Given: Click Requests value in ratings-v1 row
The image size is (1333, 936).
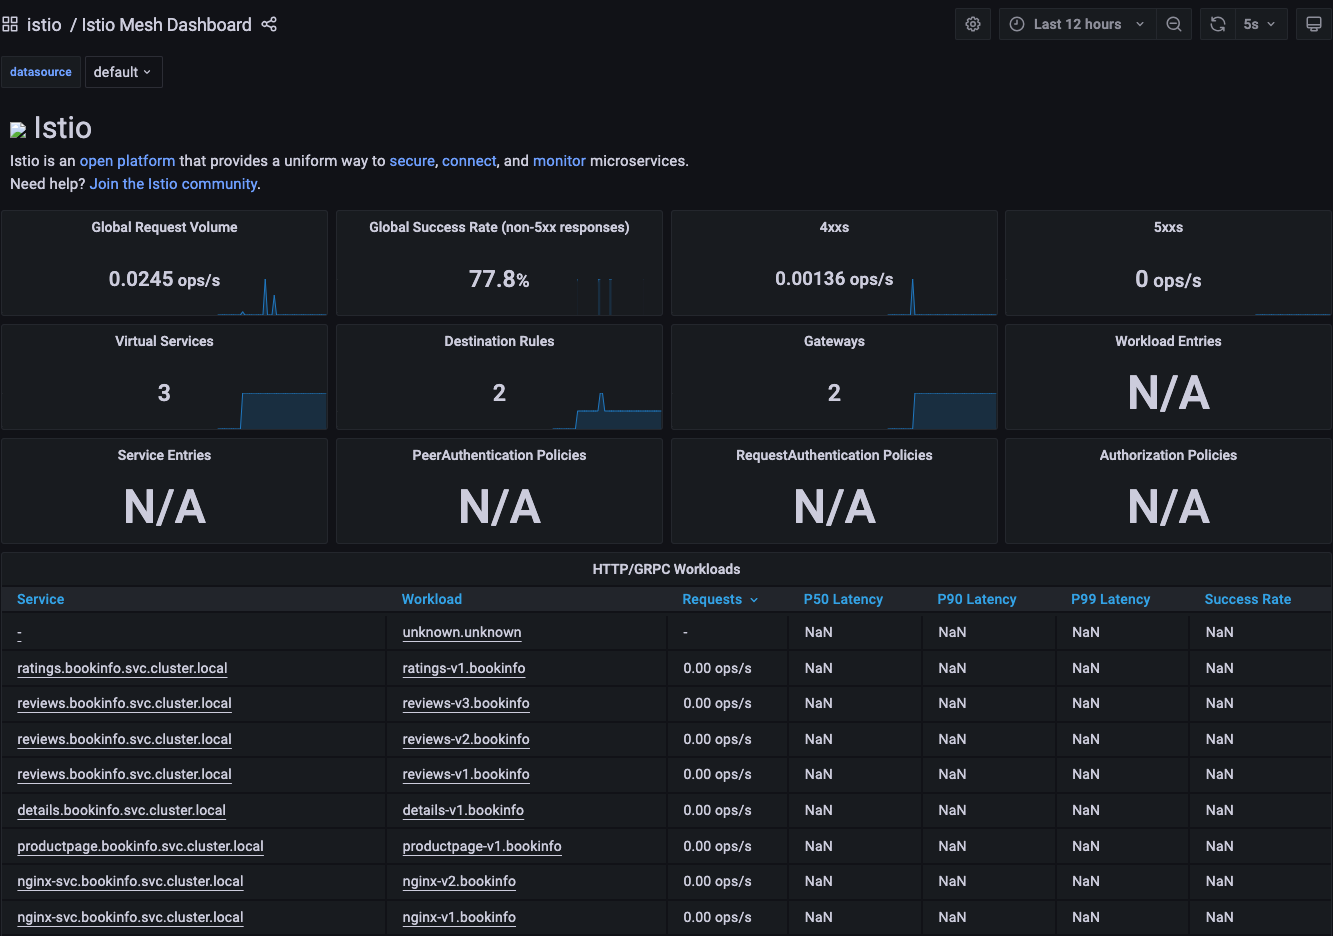Looking at the screenshot, I should point(717,668).
